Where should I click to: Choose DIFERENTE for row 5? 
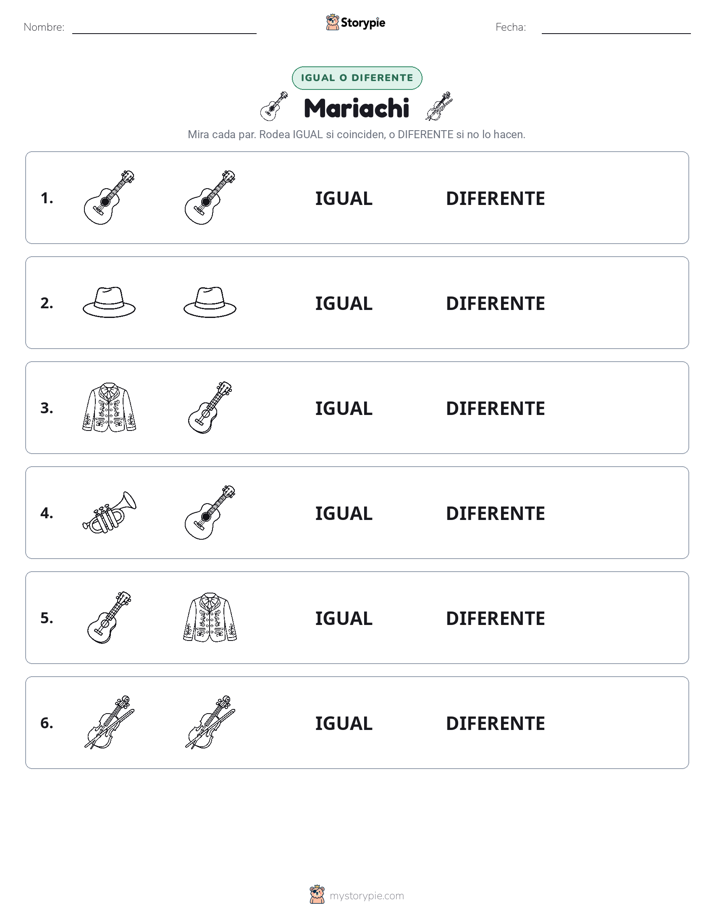click(x=495, y=618)
